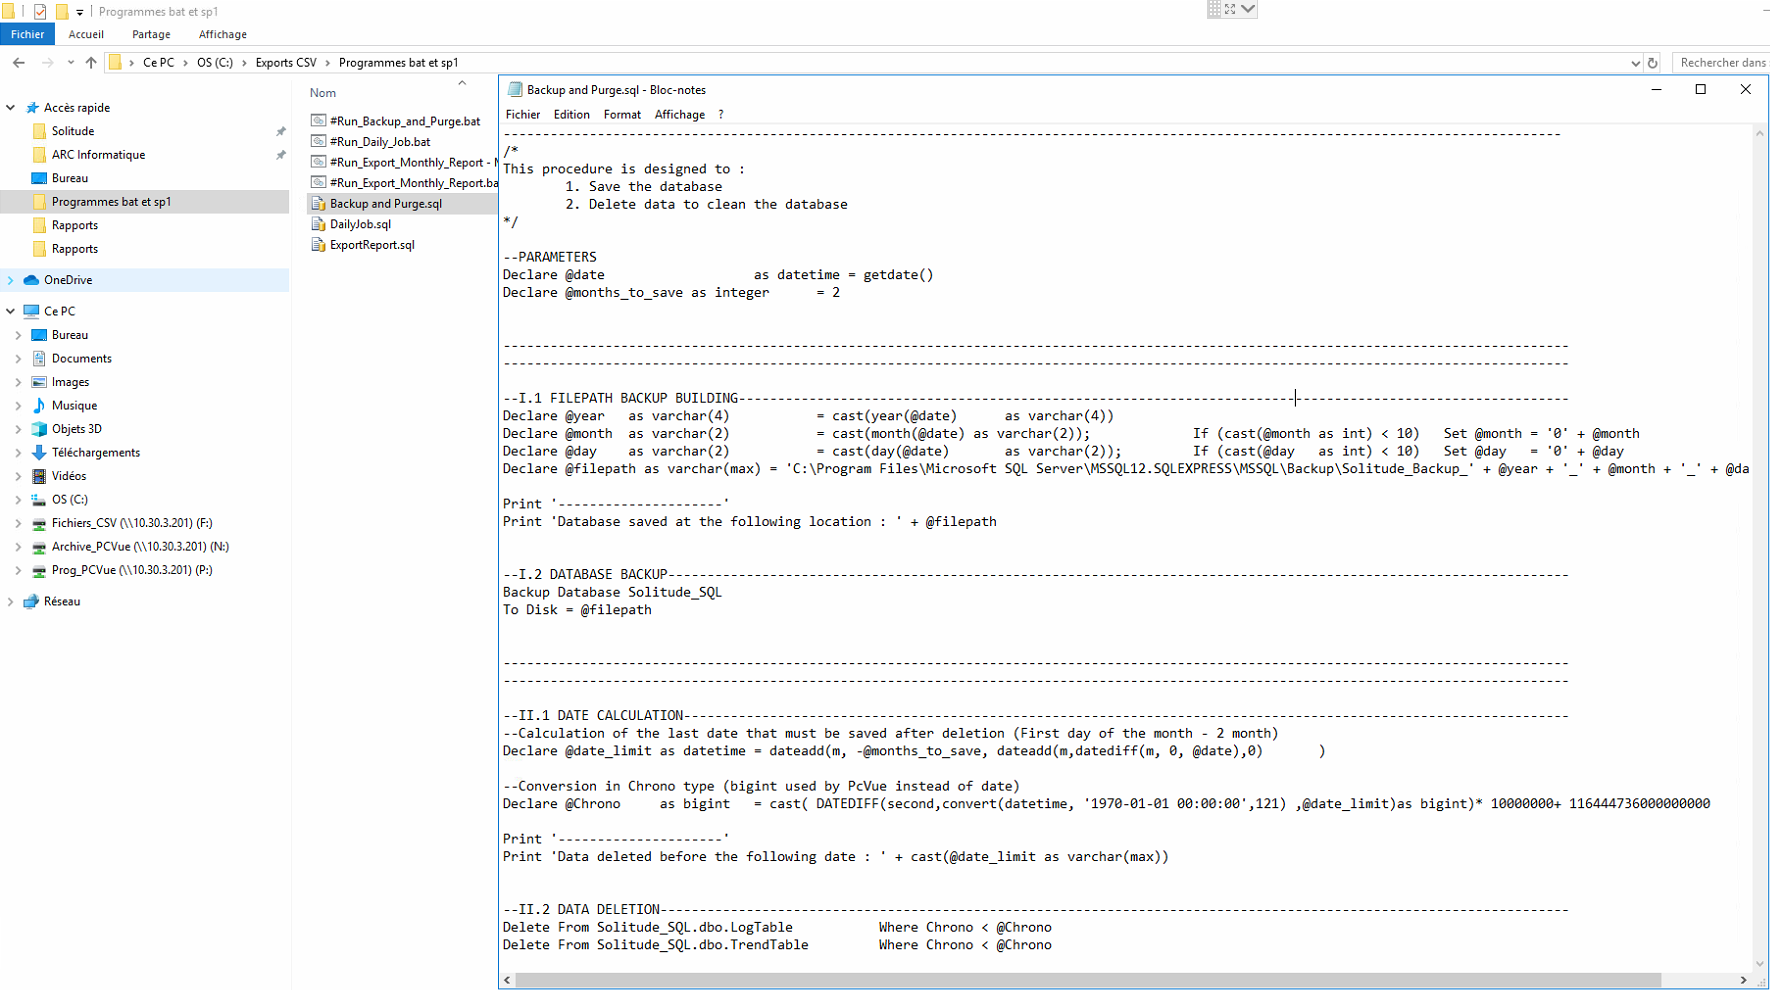
Task: Open the Notepad Format menu
Action: 621,115
